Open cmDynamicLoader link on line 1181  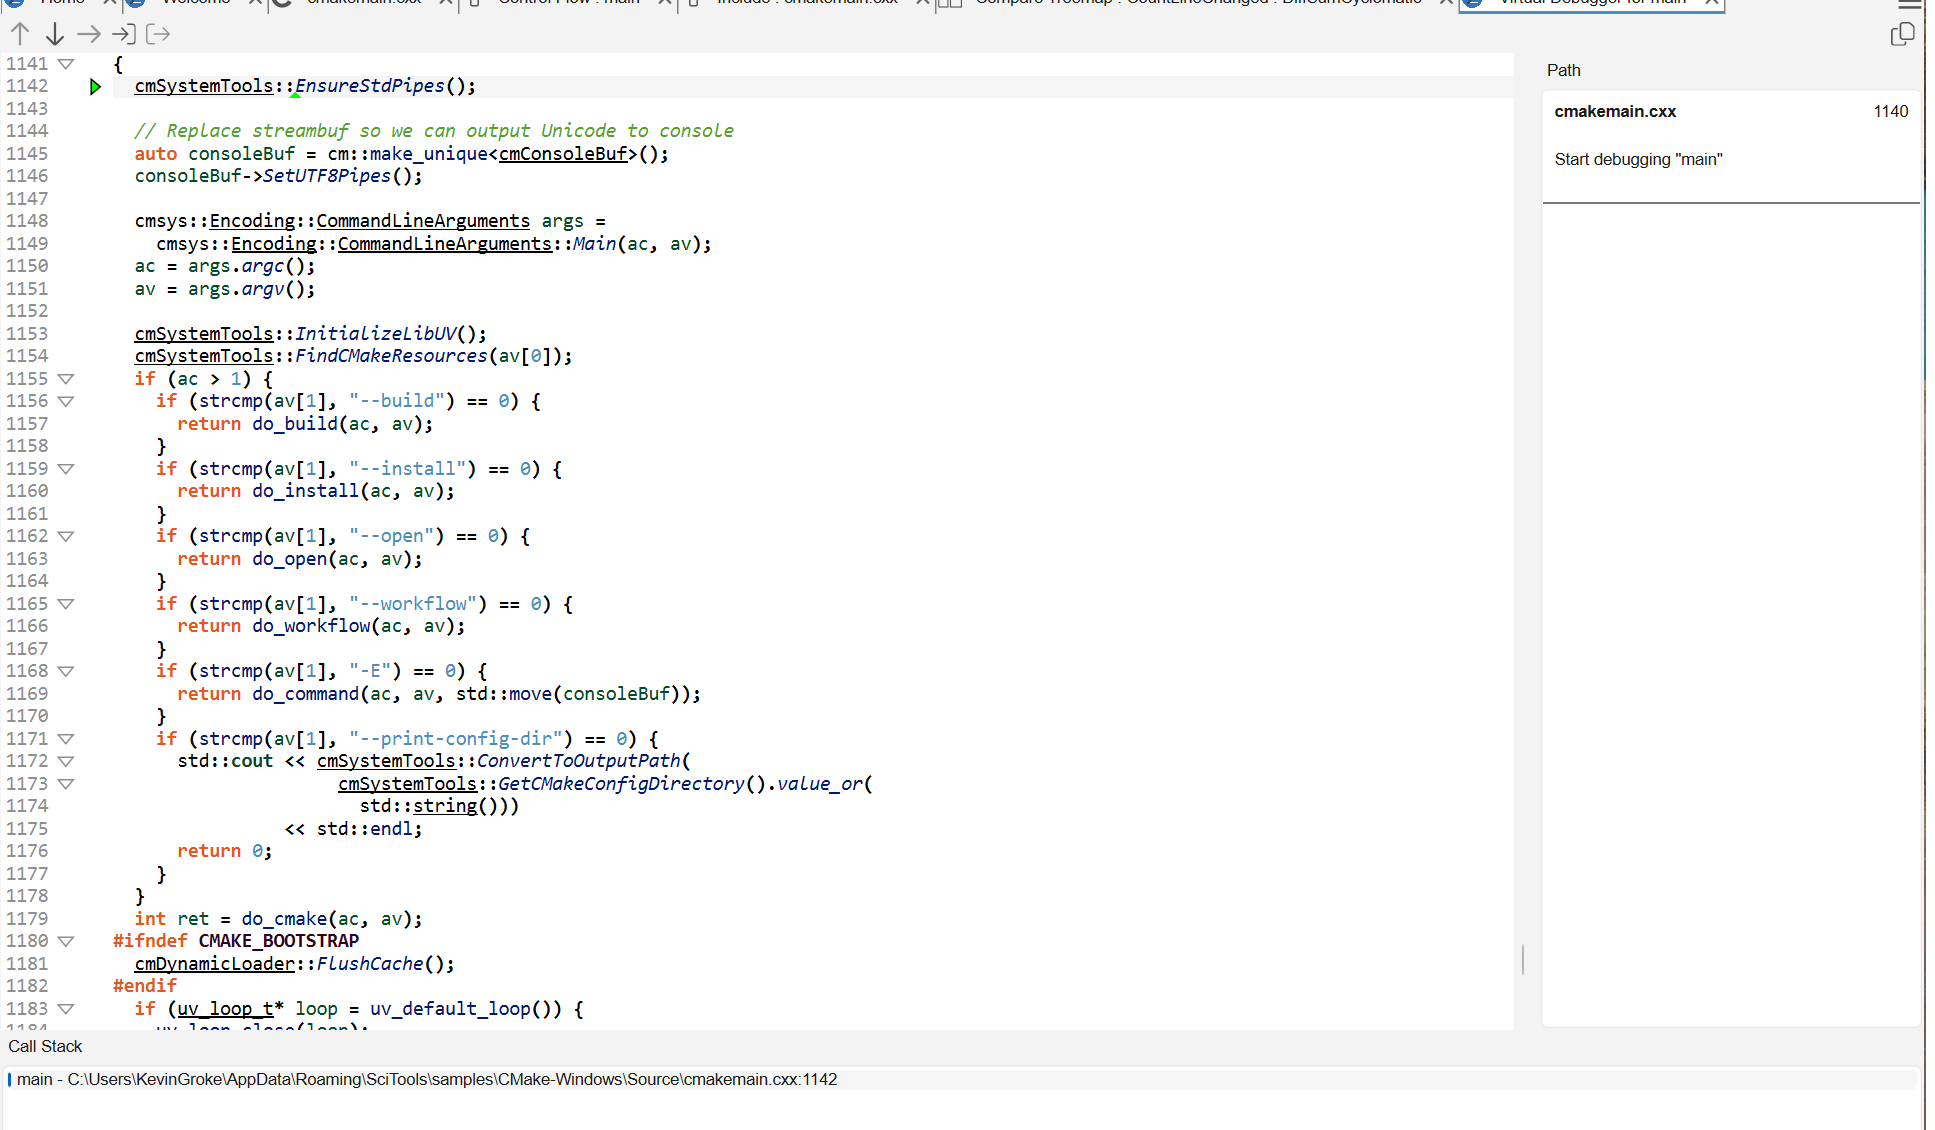pyautogui.click(x=215, y=964)
